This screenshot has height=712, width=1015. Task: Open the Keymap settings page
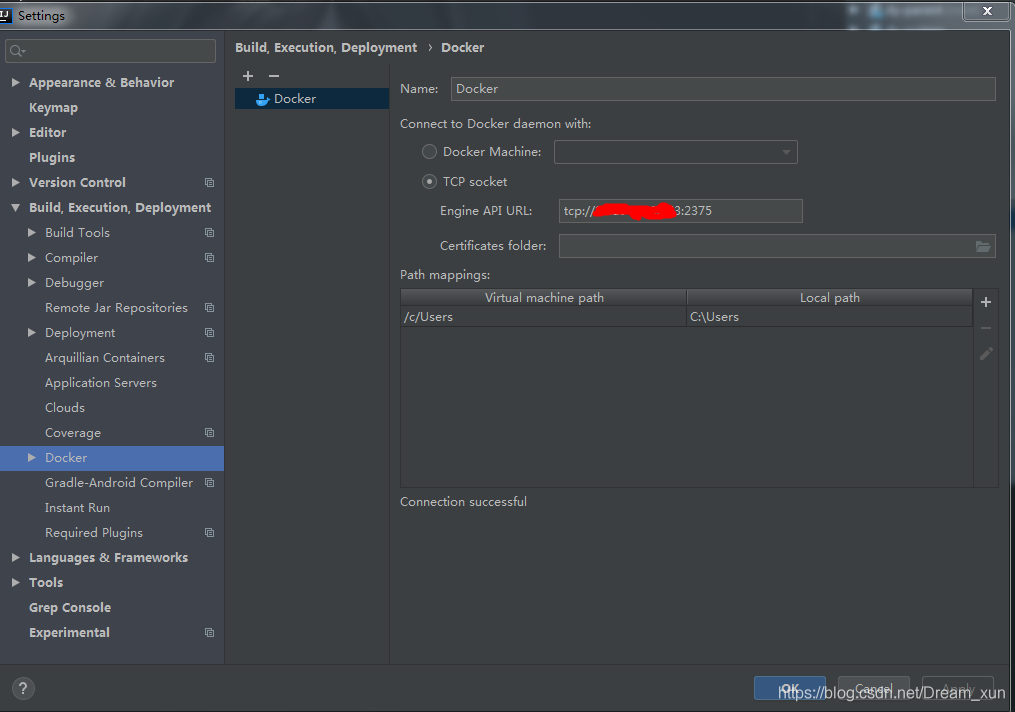[53, 108]
